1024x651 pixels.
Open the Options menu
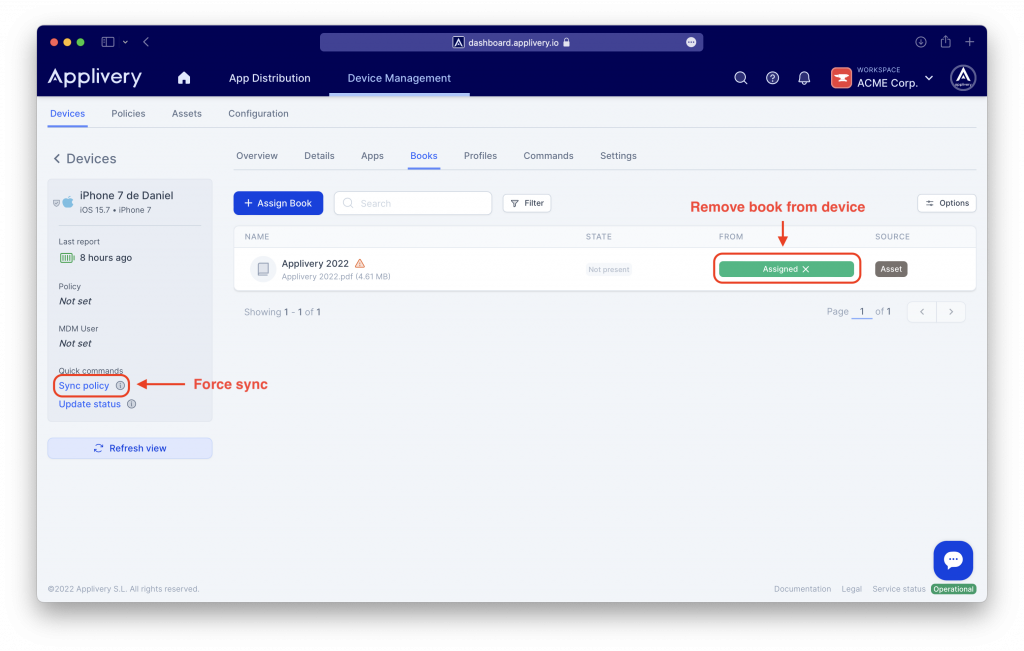947,203
